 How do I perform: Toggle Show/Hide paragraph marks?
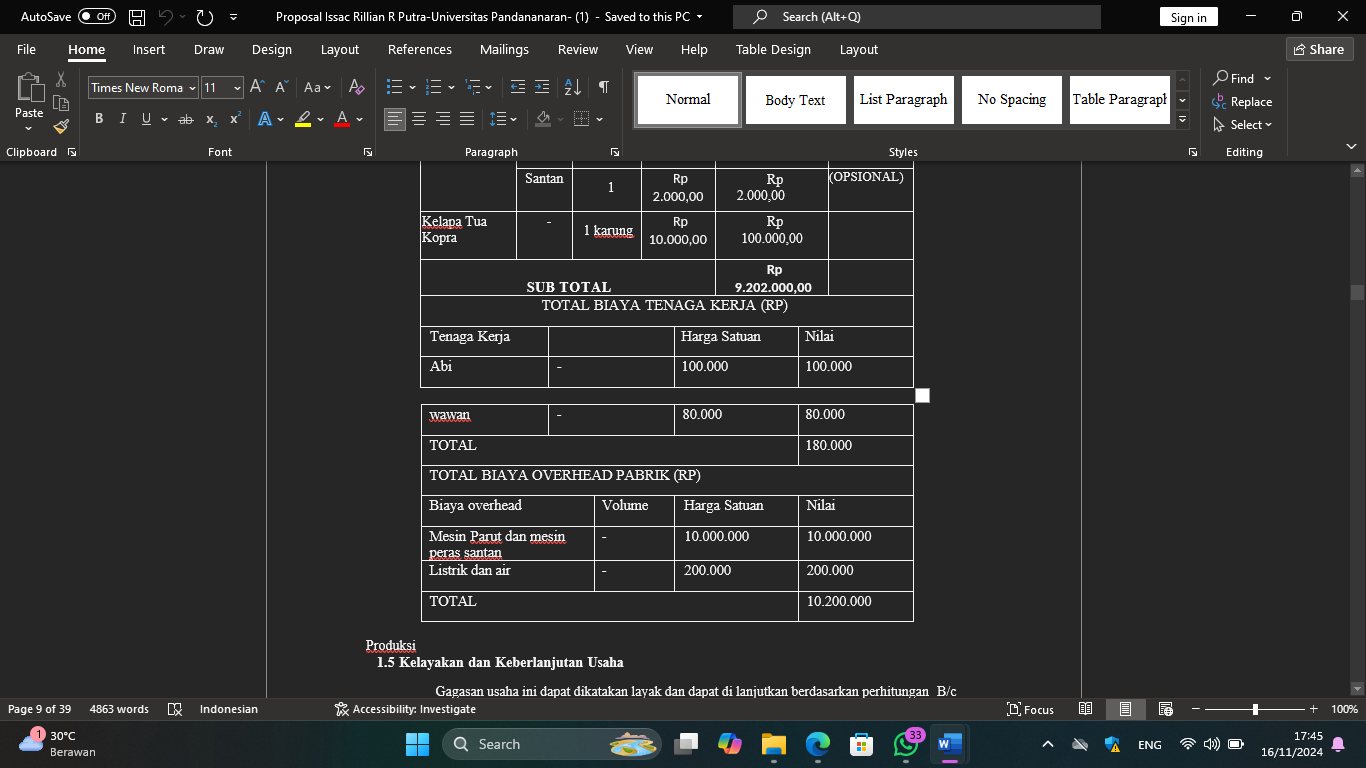click(603, 87)
